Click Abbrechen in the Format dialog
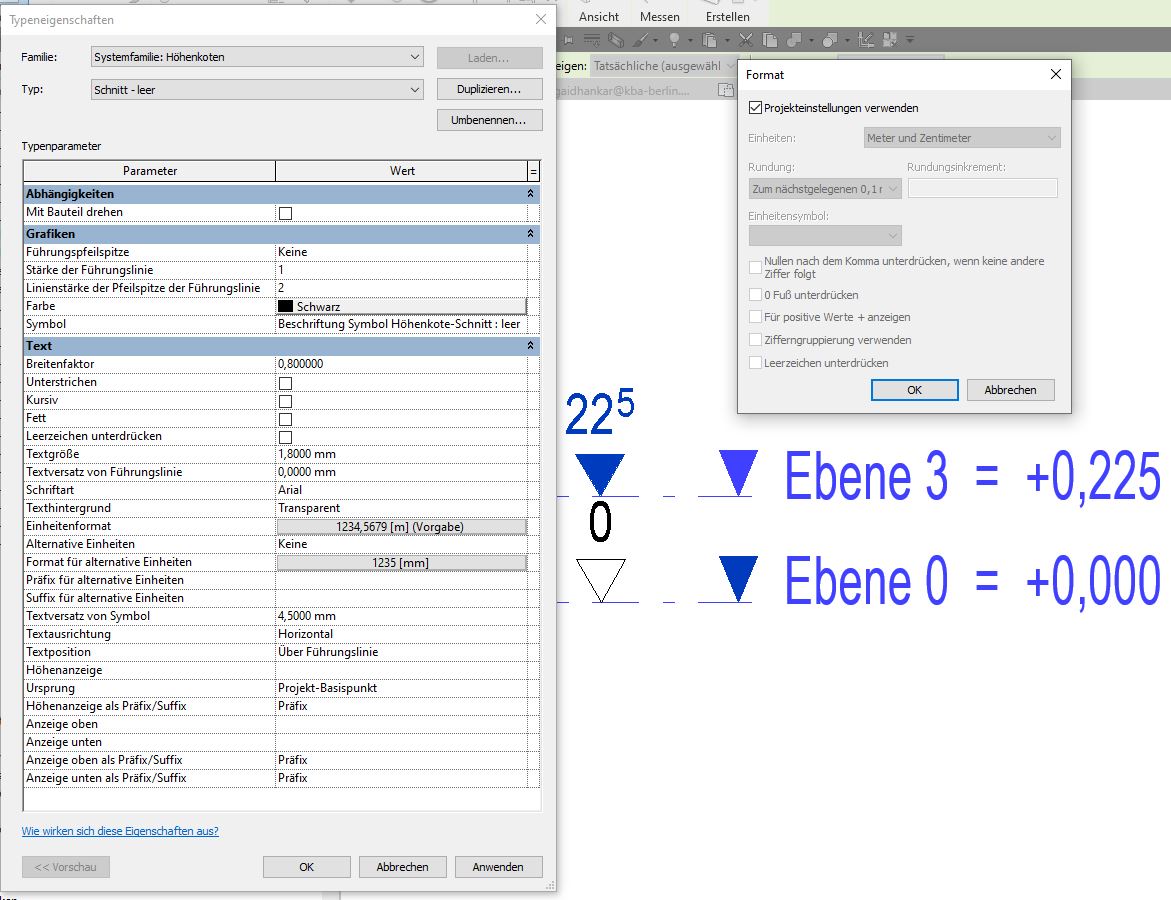The width and height of the screenshot is (1171, 900). [1010, 390]
